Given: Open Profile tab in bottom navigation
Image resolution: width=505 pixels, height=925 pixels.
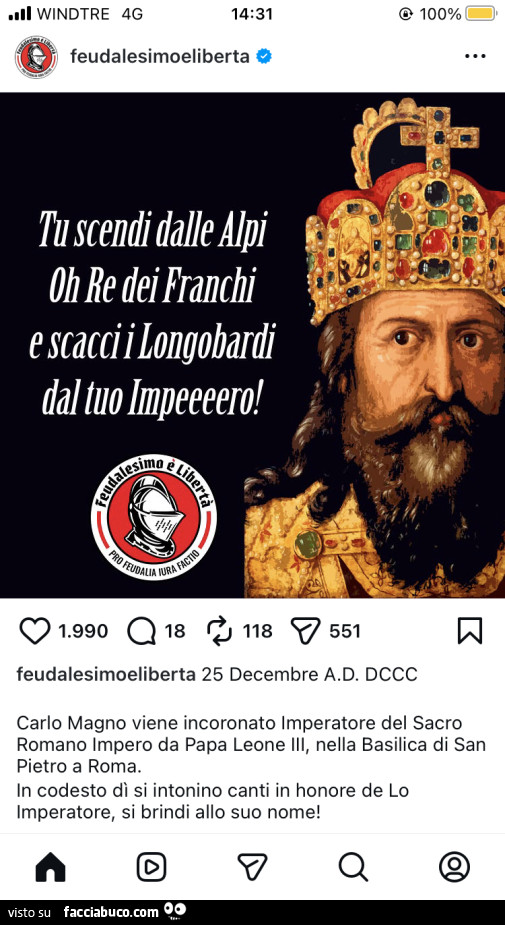Looking at the screenshot, I should coord(454,867).
